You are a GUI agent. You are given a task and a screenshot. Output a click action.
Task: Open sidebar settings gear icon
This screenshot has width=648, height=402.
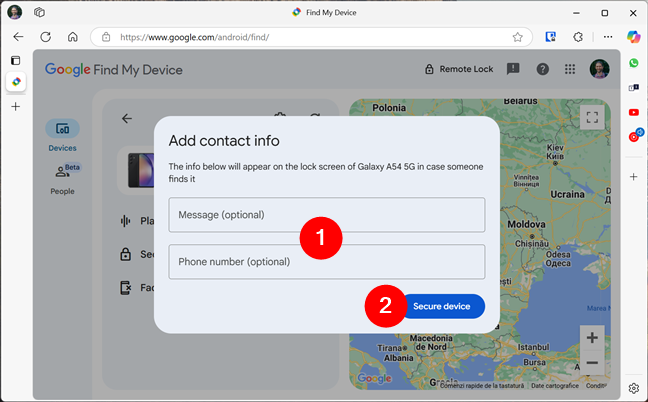(634, 388)
